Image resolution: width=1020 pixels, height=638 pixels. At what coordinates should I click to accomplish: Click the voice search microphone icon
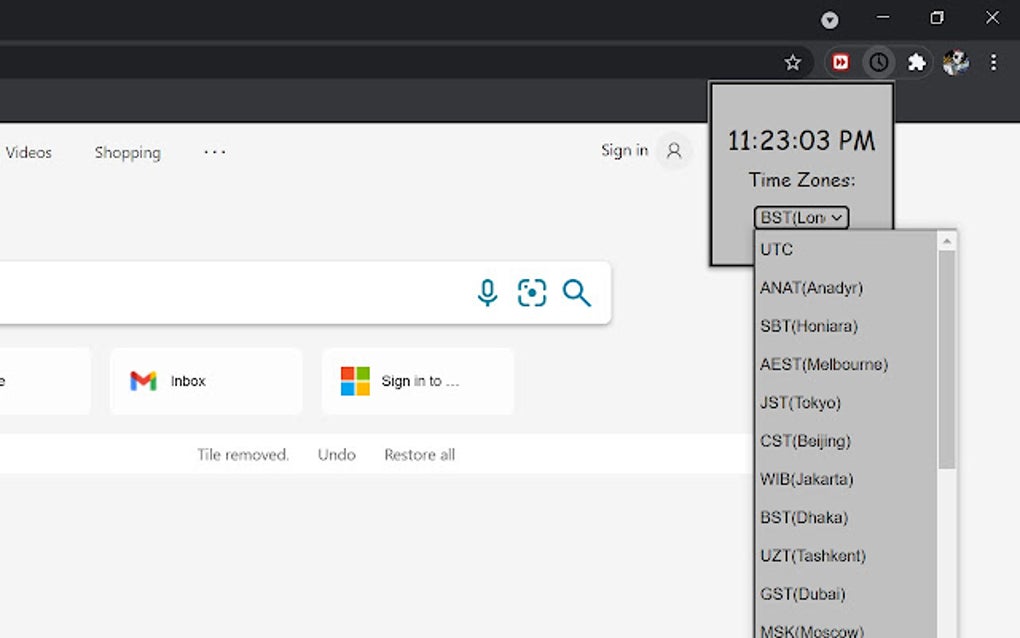tap(487, 293)
